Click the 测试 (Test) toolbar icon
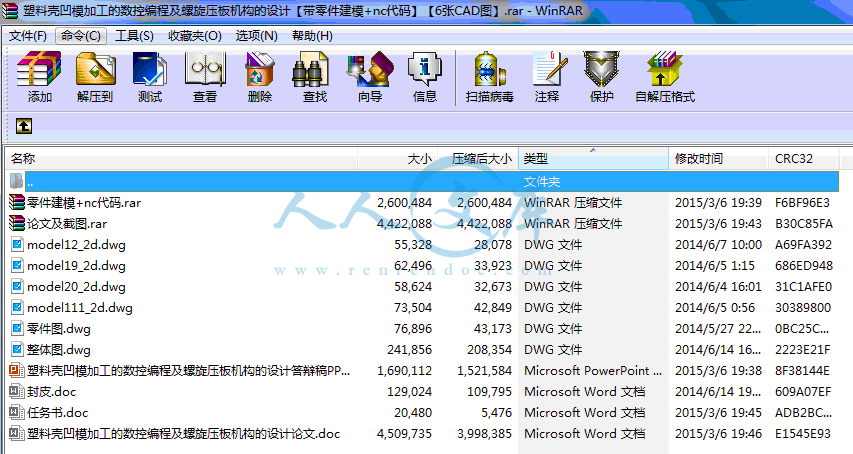The image size is (853, 454). (150, 69)
